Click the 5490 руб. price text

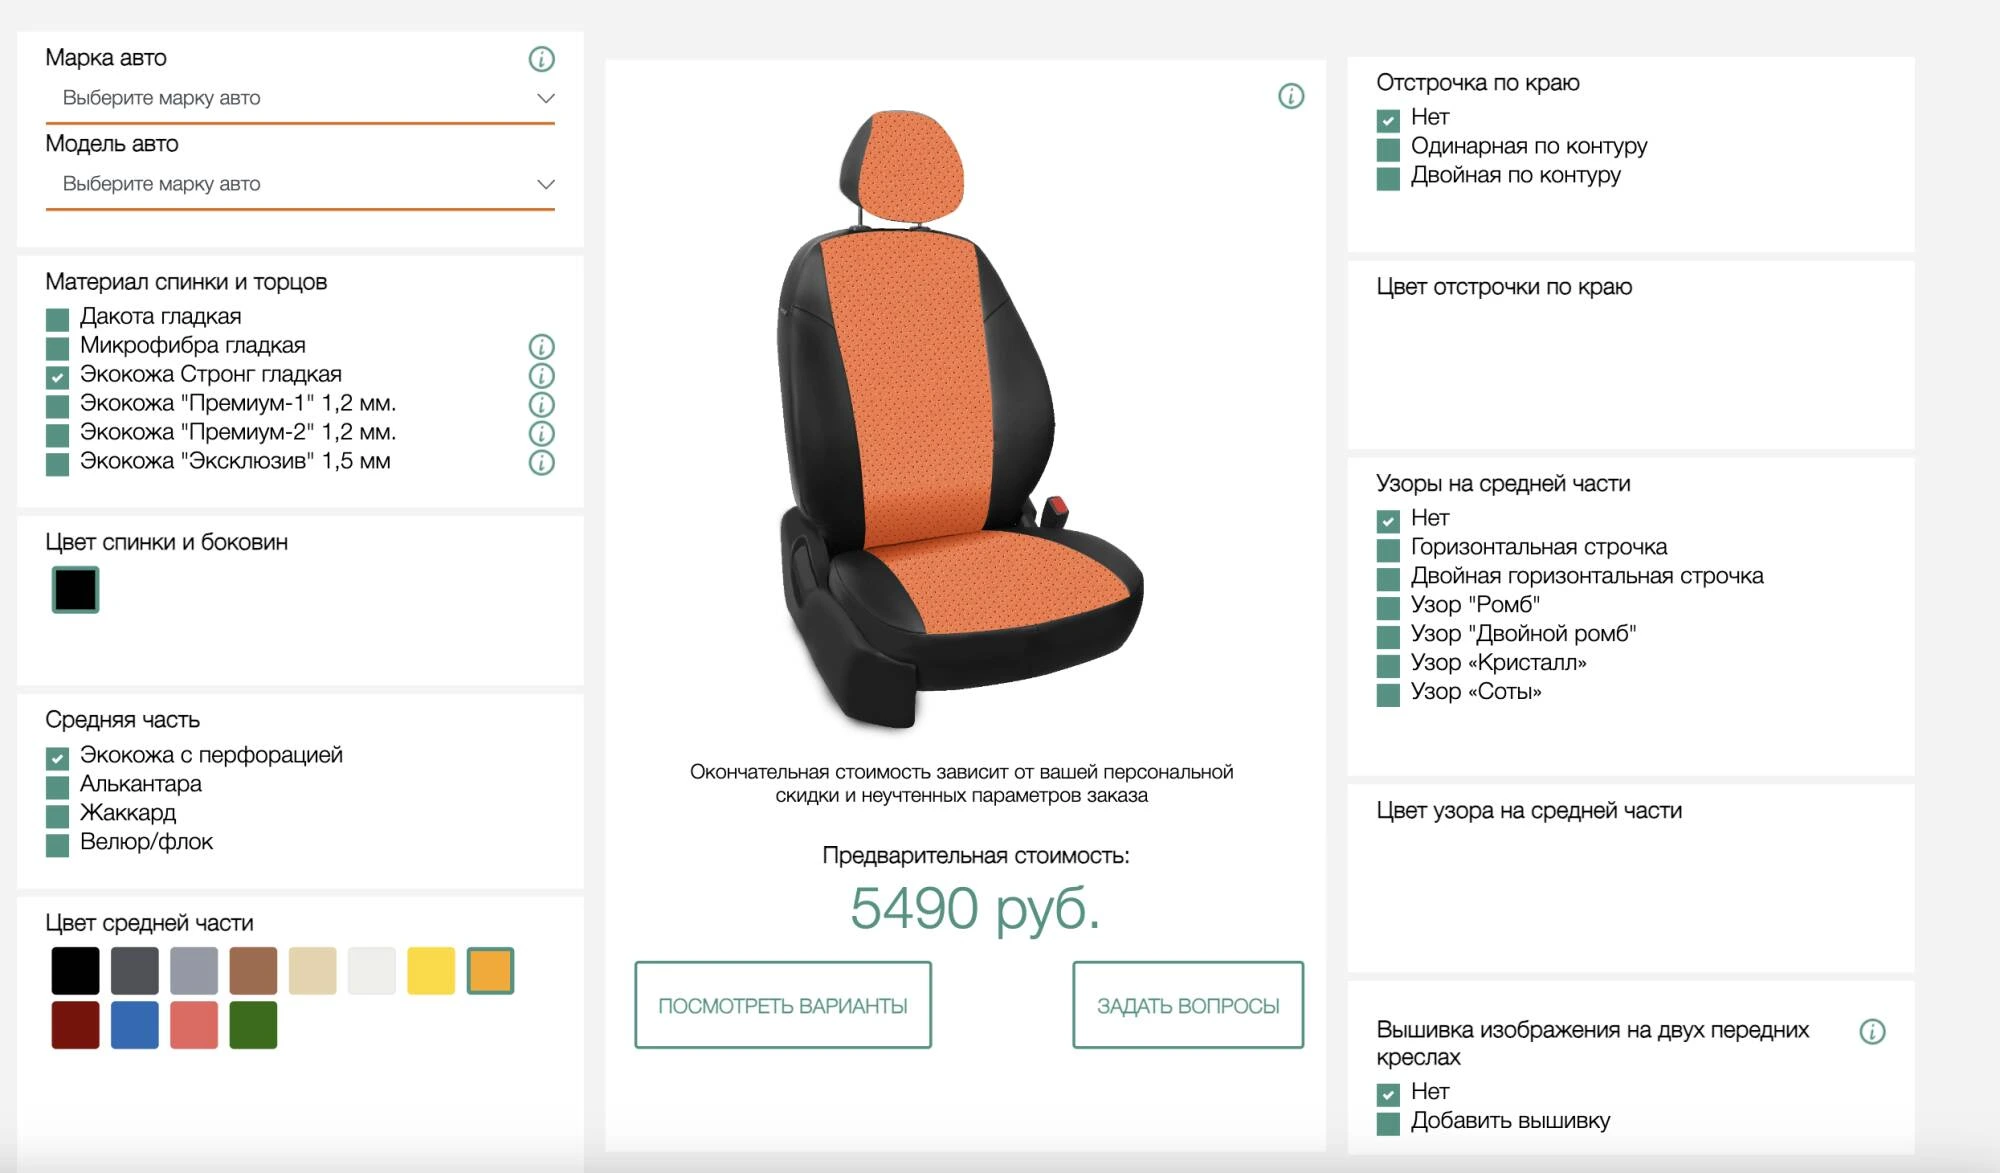pyautogui.click(x=975, y=908)
